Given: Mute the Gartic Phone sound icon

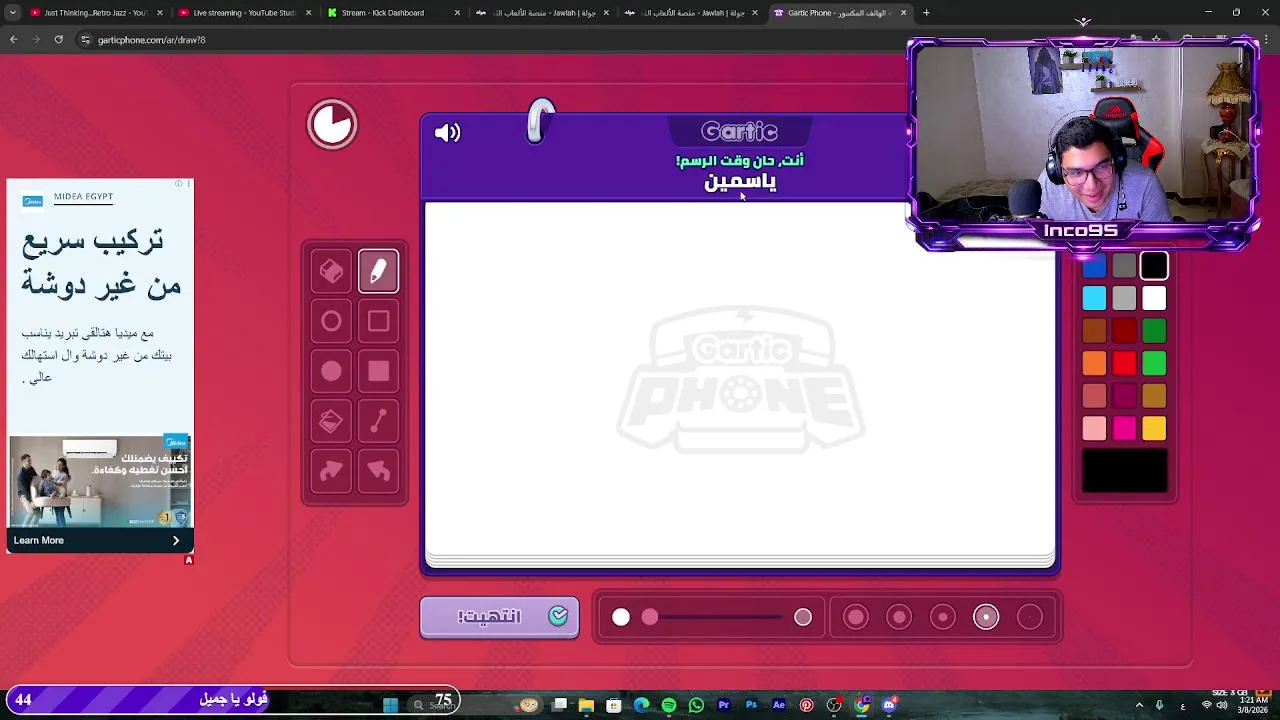Looking at the screenshot, I should click(447, 132).
